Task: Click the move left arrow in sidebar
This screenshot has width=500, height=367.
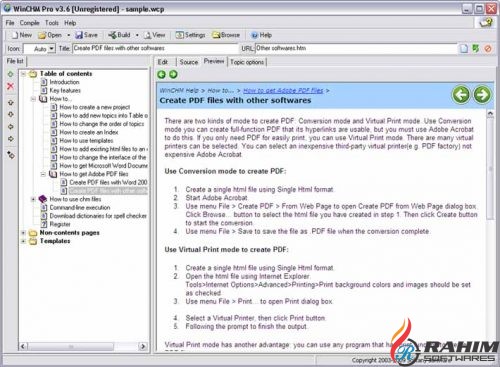Action: 11,127
